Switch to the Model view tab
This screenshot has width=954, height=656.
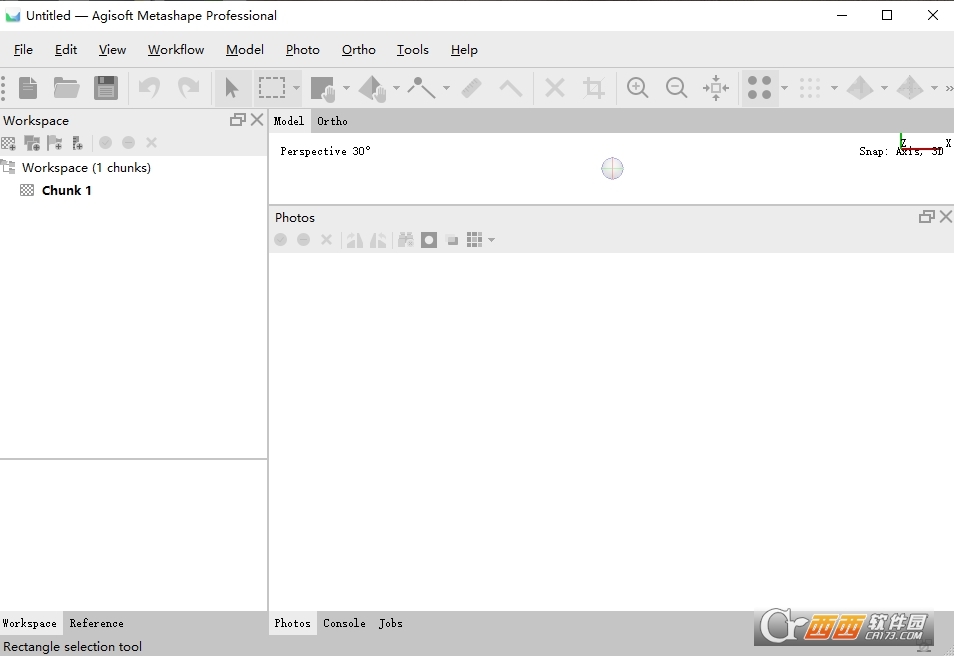tap(290, 121)
